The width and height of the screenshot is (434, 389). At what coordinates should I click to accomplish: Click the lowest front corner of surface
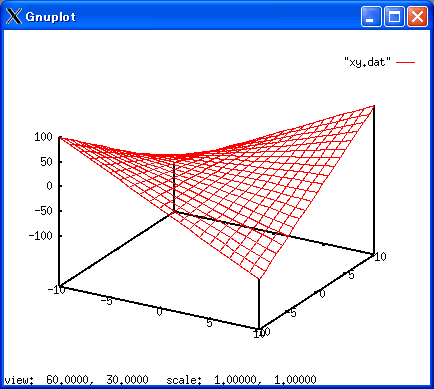pyautogui.click(x=259, y=279)
